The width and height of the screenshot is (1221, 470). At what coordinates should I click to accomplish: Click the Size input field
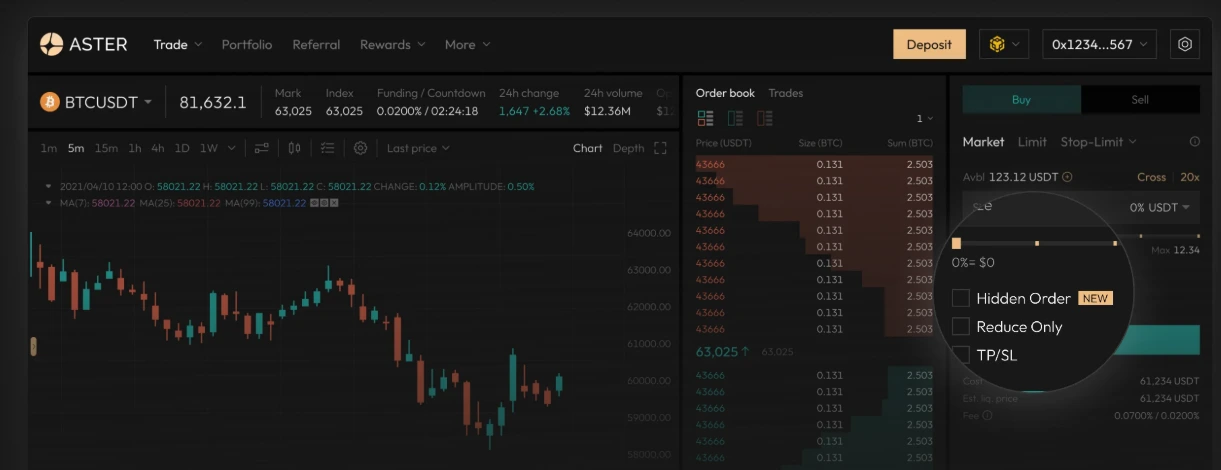click(1081, 207)
